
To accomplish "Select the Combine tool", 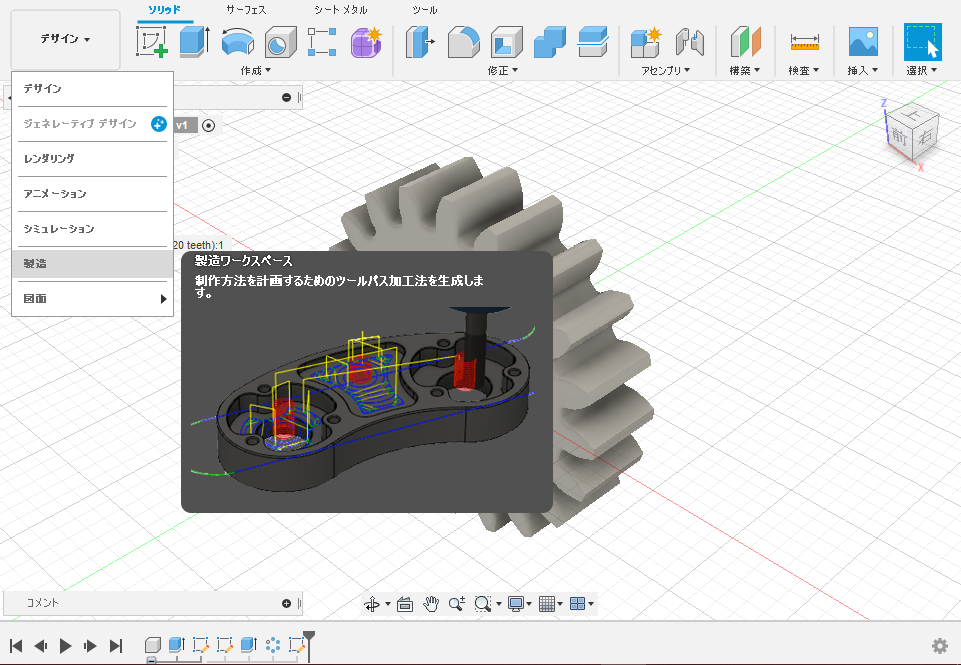I will click(550, 42).
